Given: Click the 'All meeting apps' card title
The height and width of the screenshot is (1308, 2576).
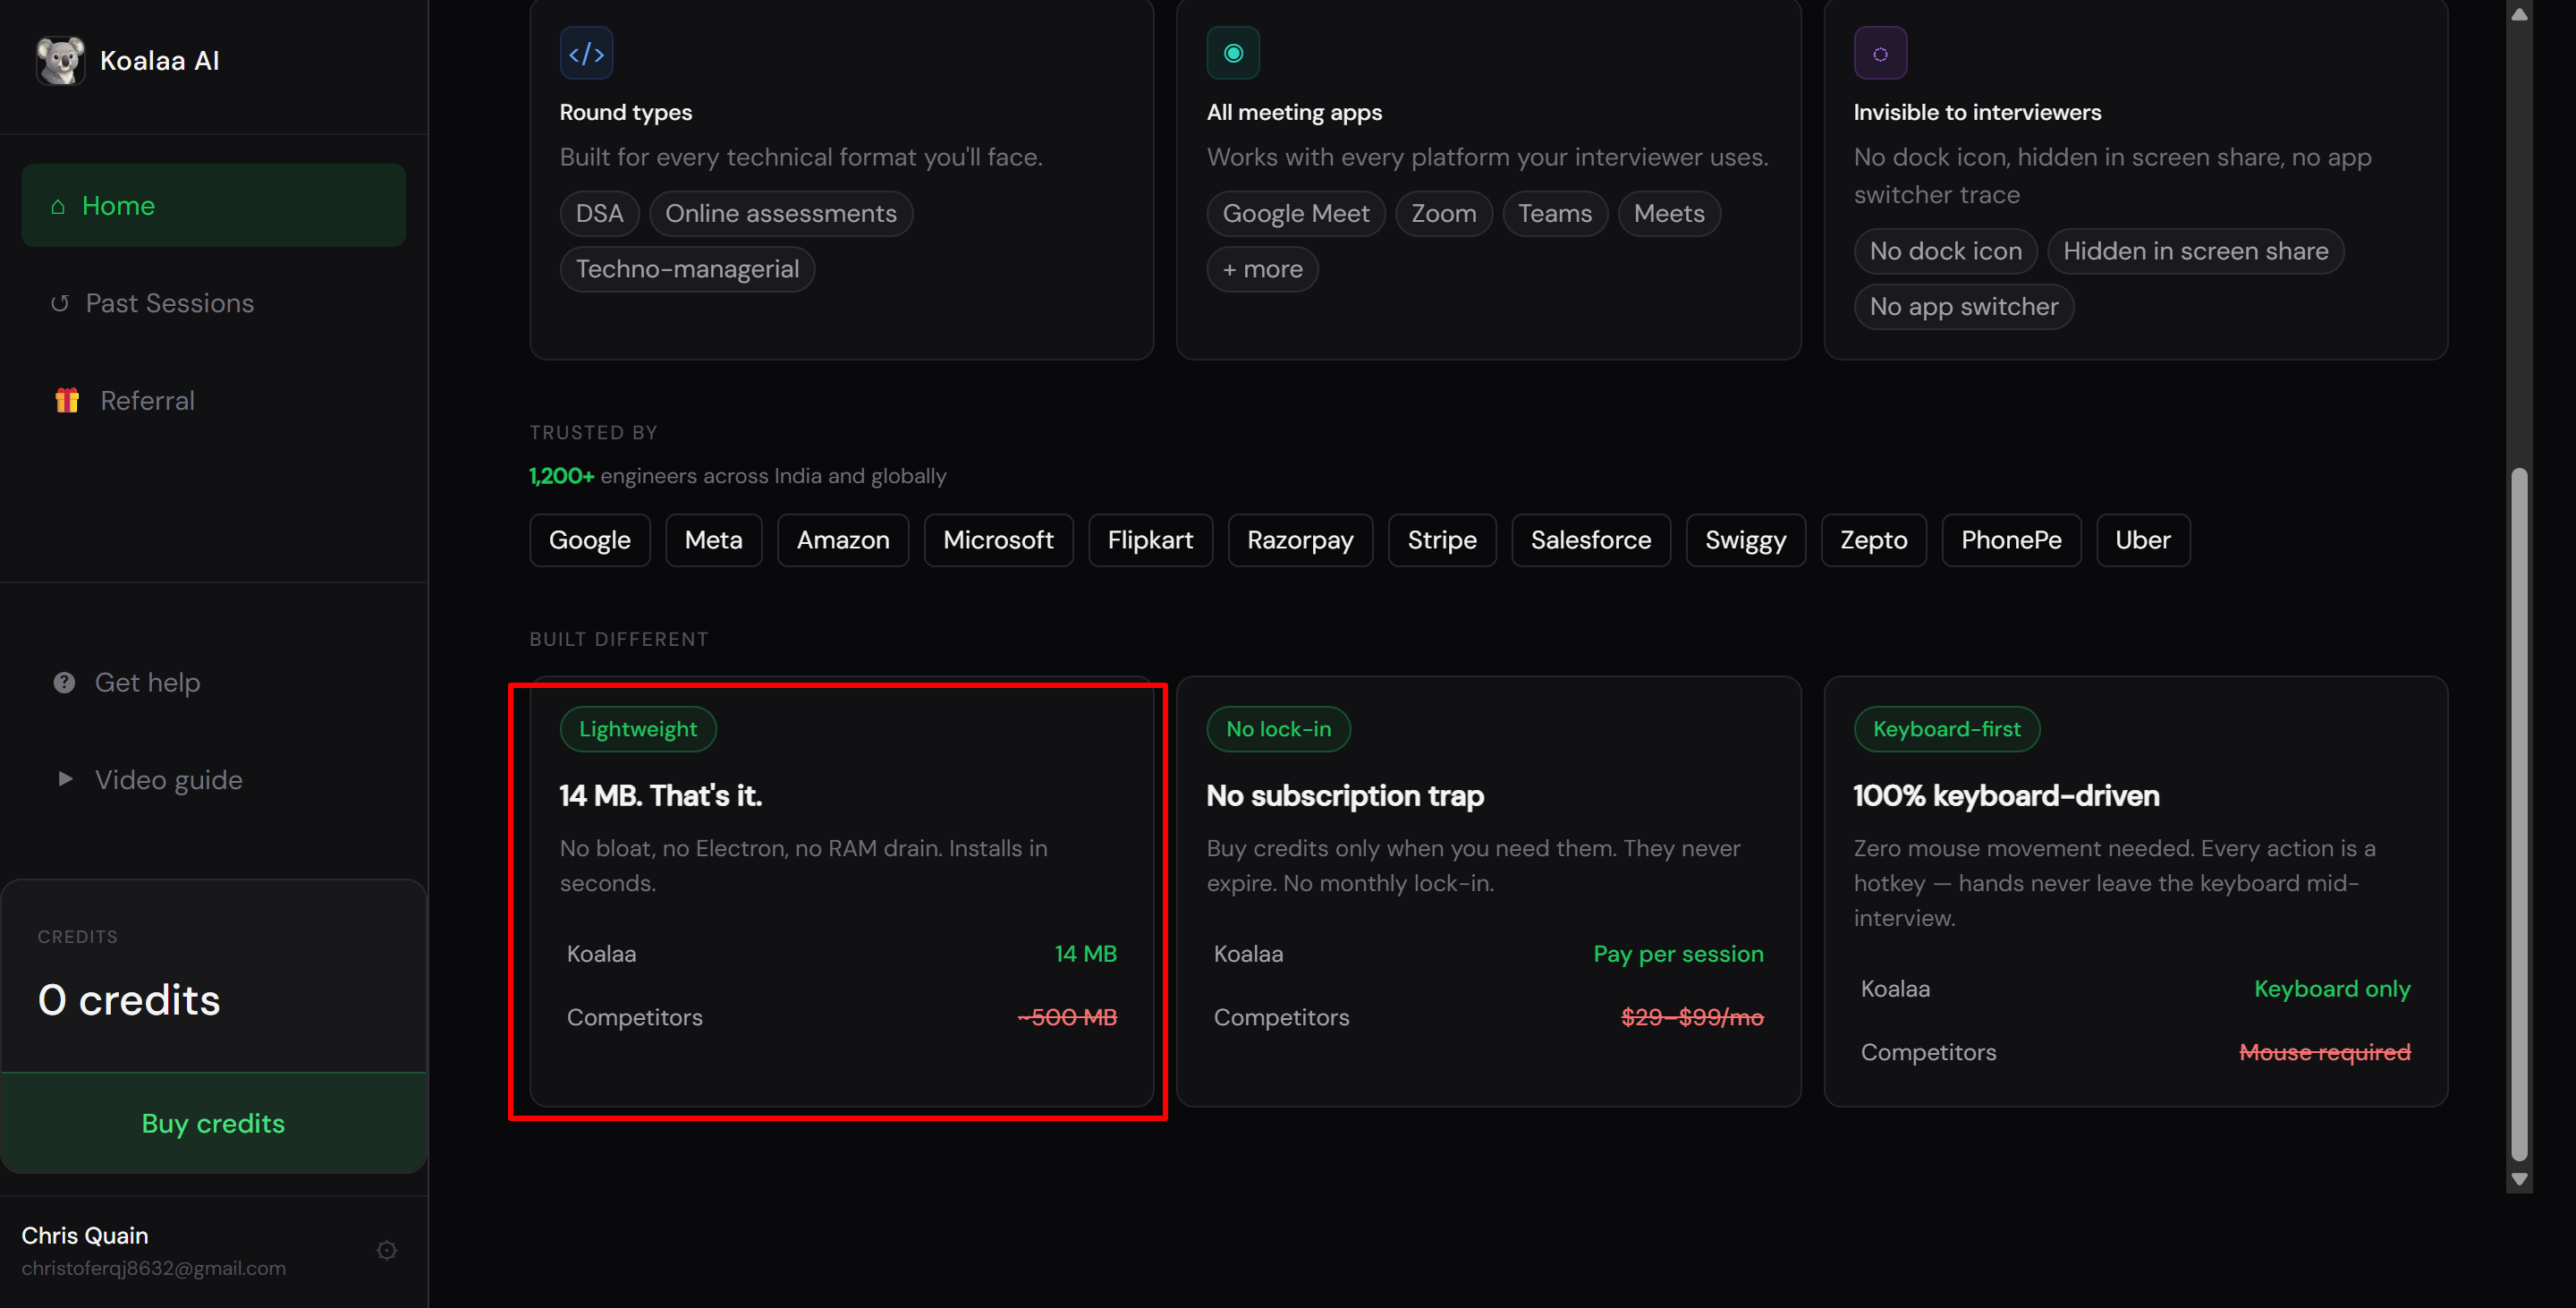Looking at the screenshot, I should [x=1294, y=112].
